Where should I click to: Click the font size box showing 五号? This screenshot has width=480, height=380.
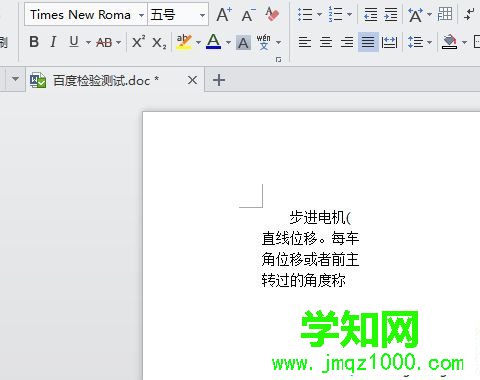point(178,15)
